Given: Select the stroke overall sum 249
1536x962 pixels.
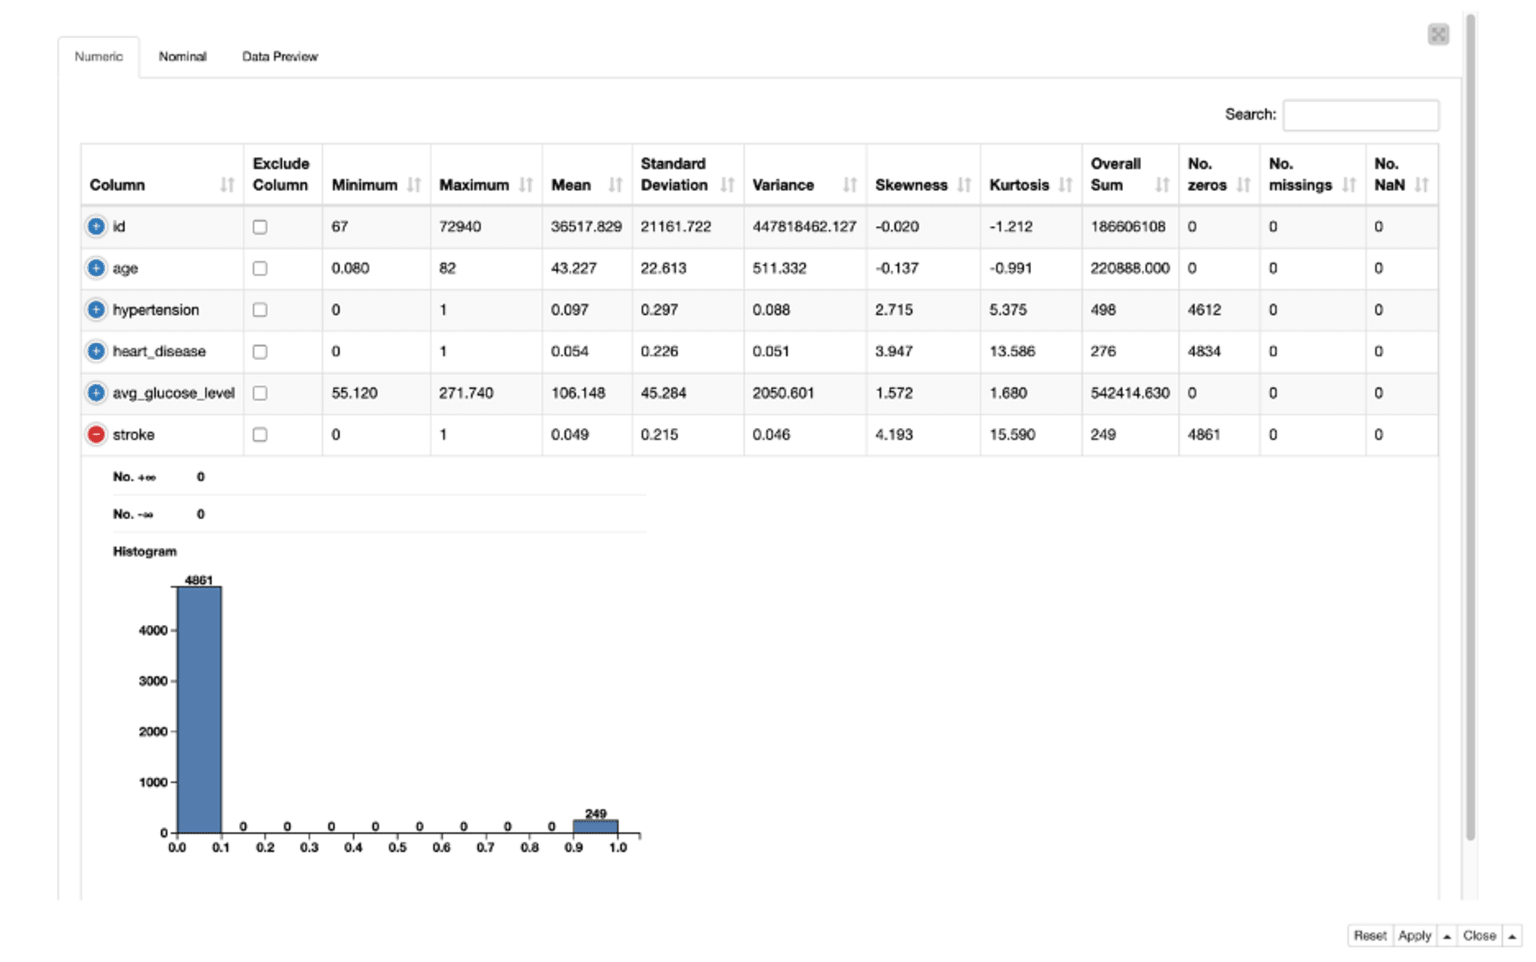Looking at the screenshot, I should pyautogui.click(x=1103, y=434).
